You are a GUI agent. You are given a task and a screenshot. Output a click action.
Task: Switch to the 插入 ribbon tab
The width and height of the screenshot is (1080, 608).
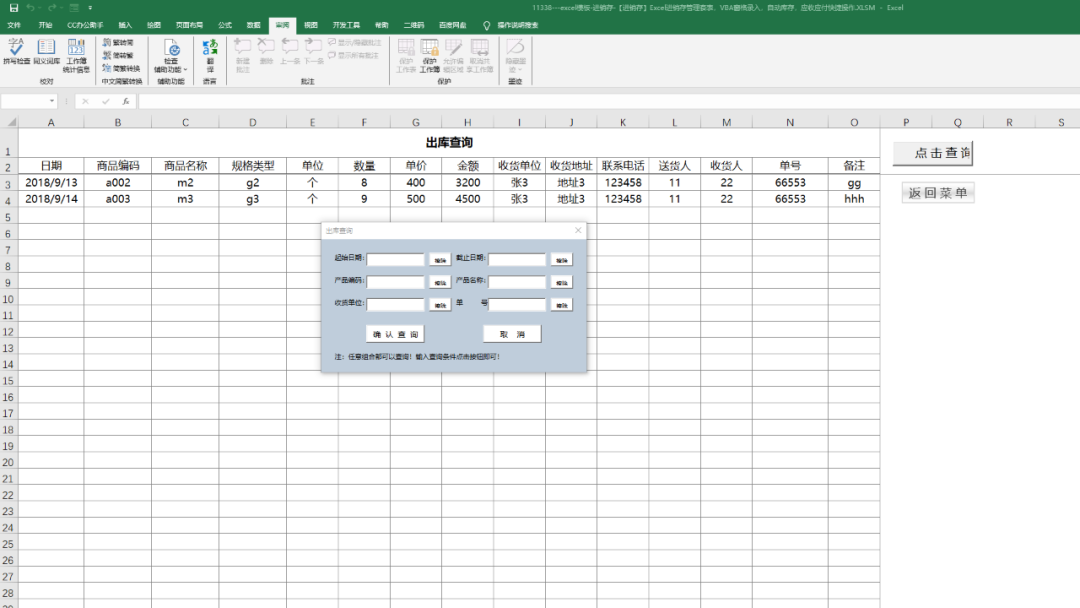[125, 25]
